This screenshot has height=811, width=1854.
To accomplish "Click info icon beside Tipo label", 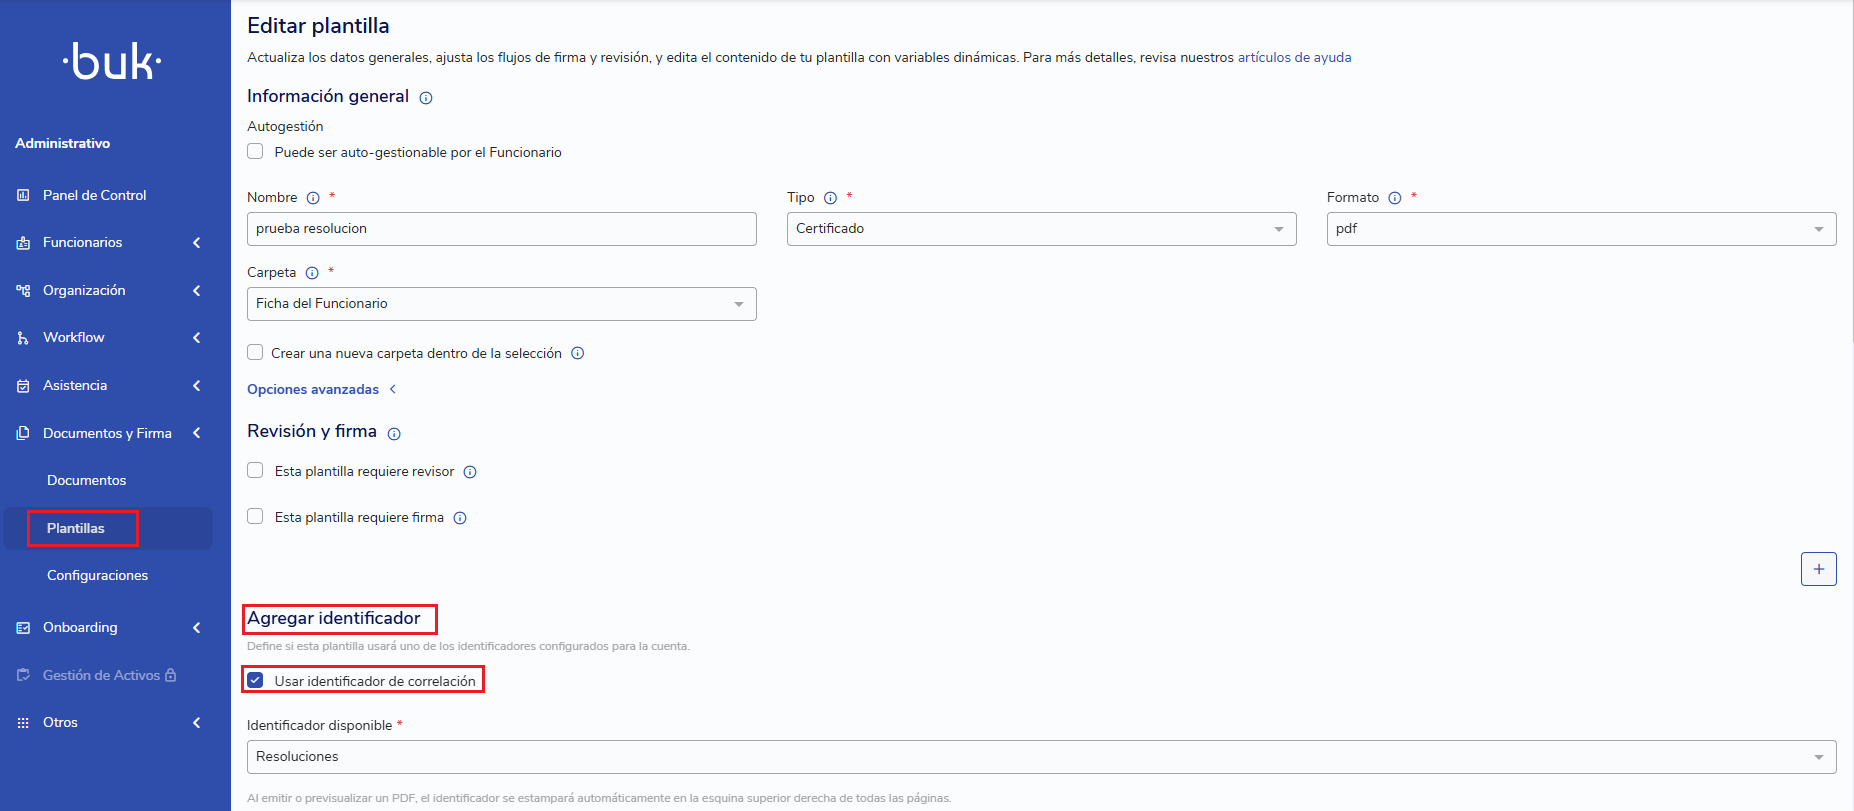I will point(830,198).
